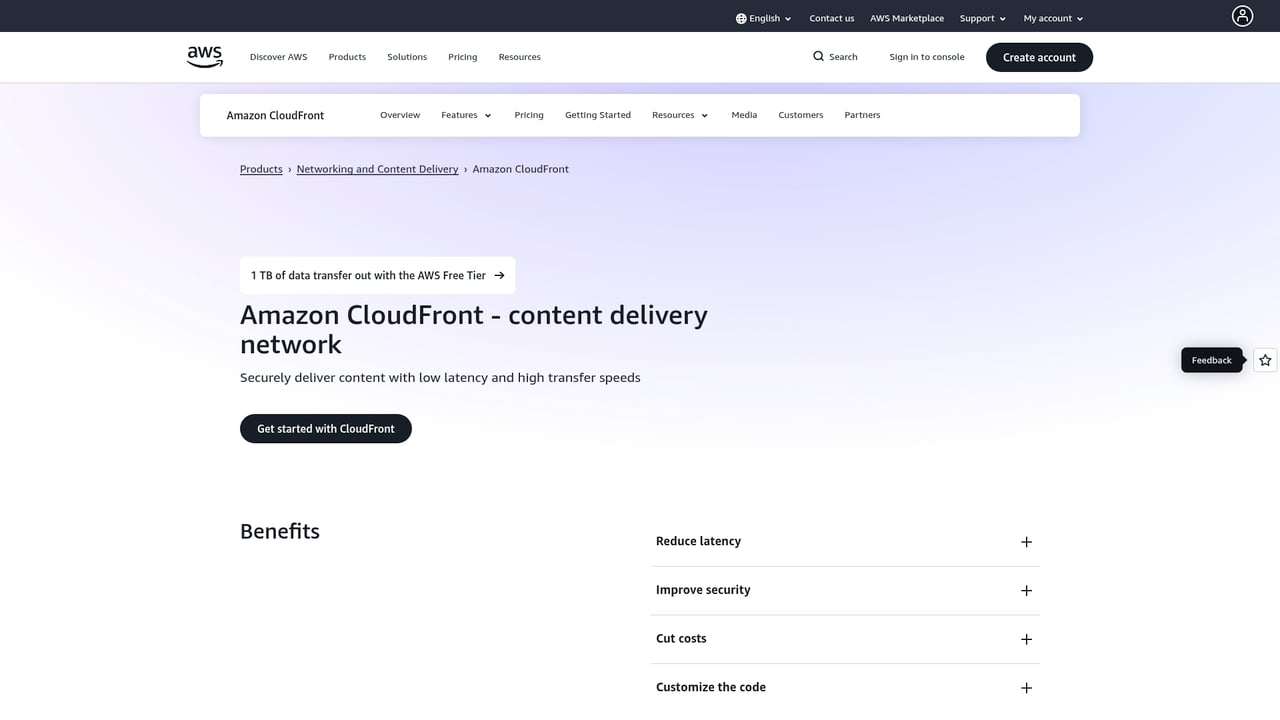1280x720 pixels.
Task: Expand the Resources dropdown in CloudFront nav
Action: pos(680,115)
